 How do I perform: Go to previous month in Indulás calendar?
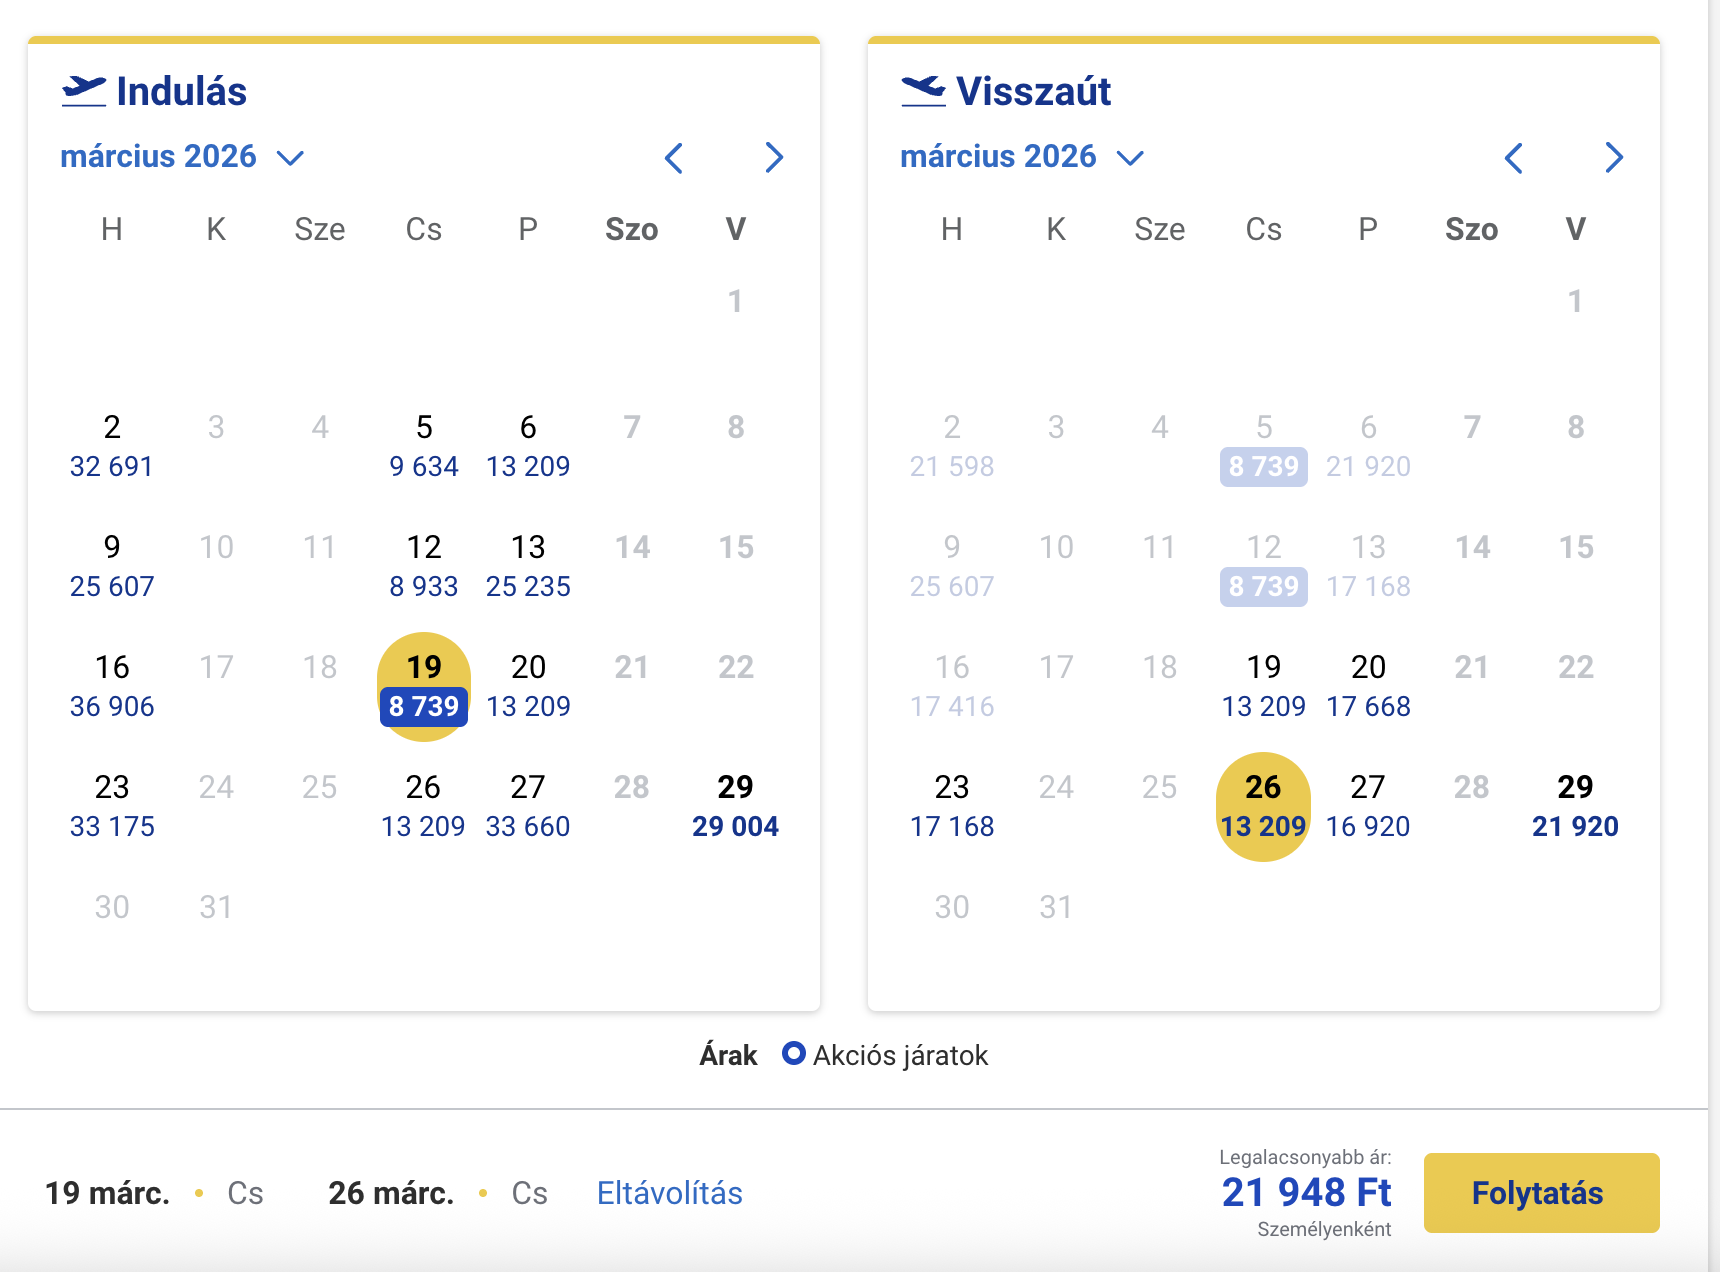(674, 158)
